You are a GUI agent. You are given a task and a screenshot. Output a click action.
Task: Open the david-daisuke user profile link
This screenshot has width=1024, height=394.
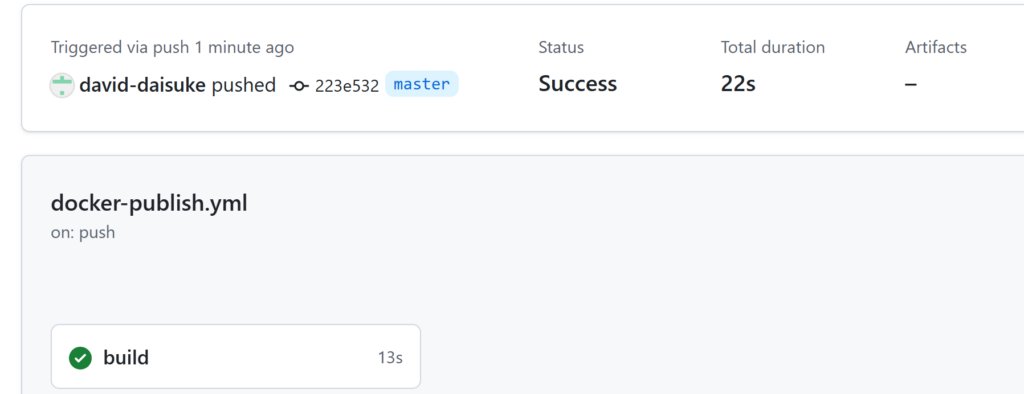[142, 85]
